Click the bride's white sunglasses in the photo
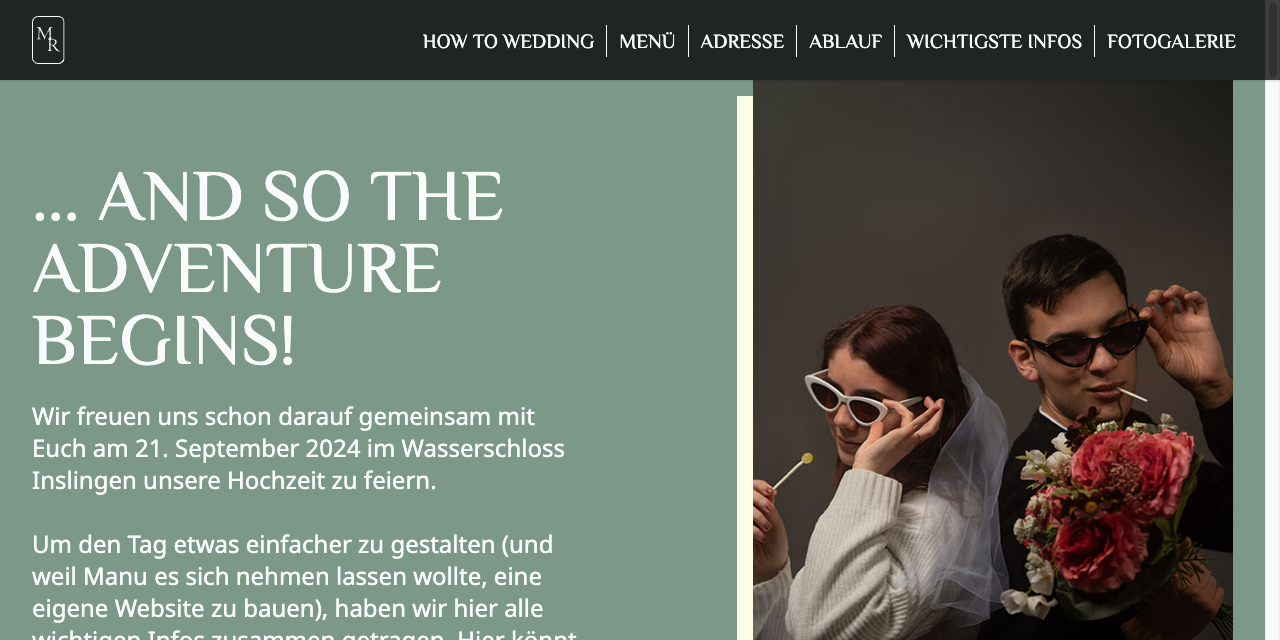The height and width of the screenshot is (640, 1280). tap(860, 397)
